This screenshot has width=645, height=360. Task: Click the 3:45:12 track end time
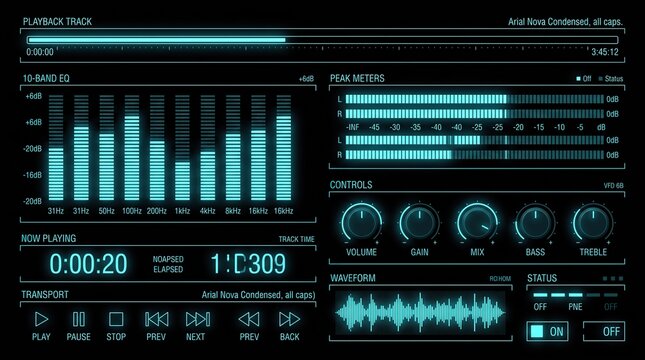click(605, 52)
